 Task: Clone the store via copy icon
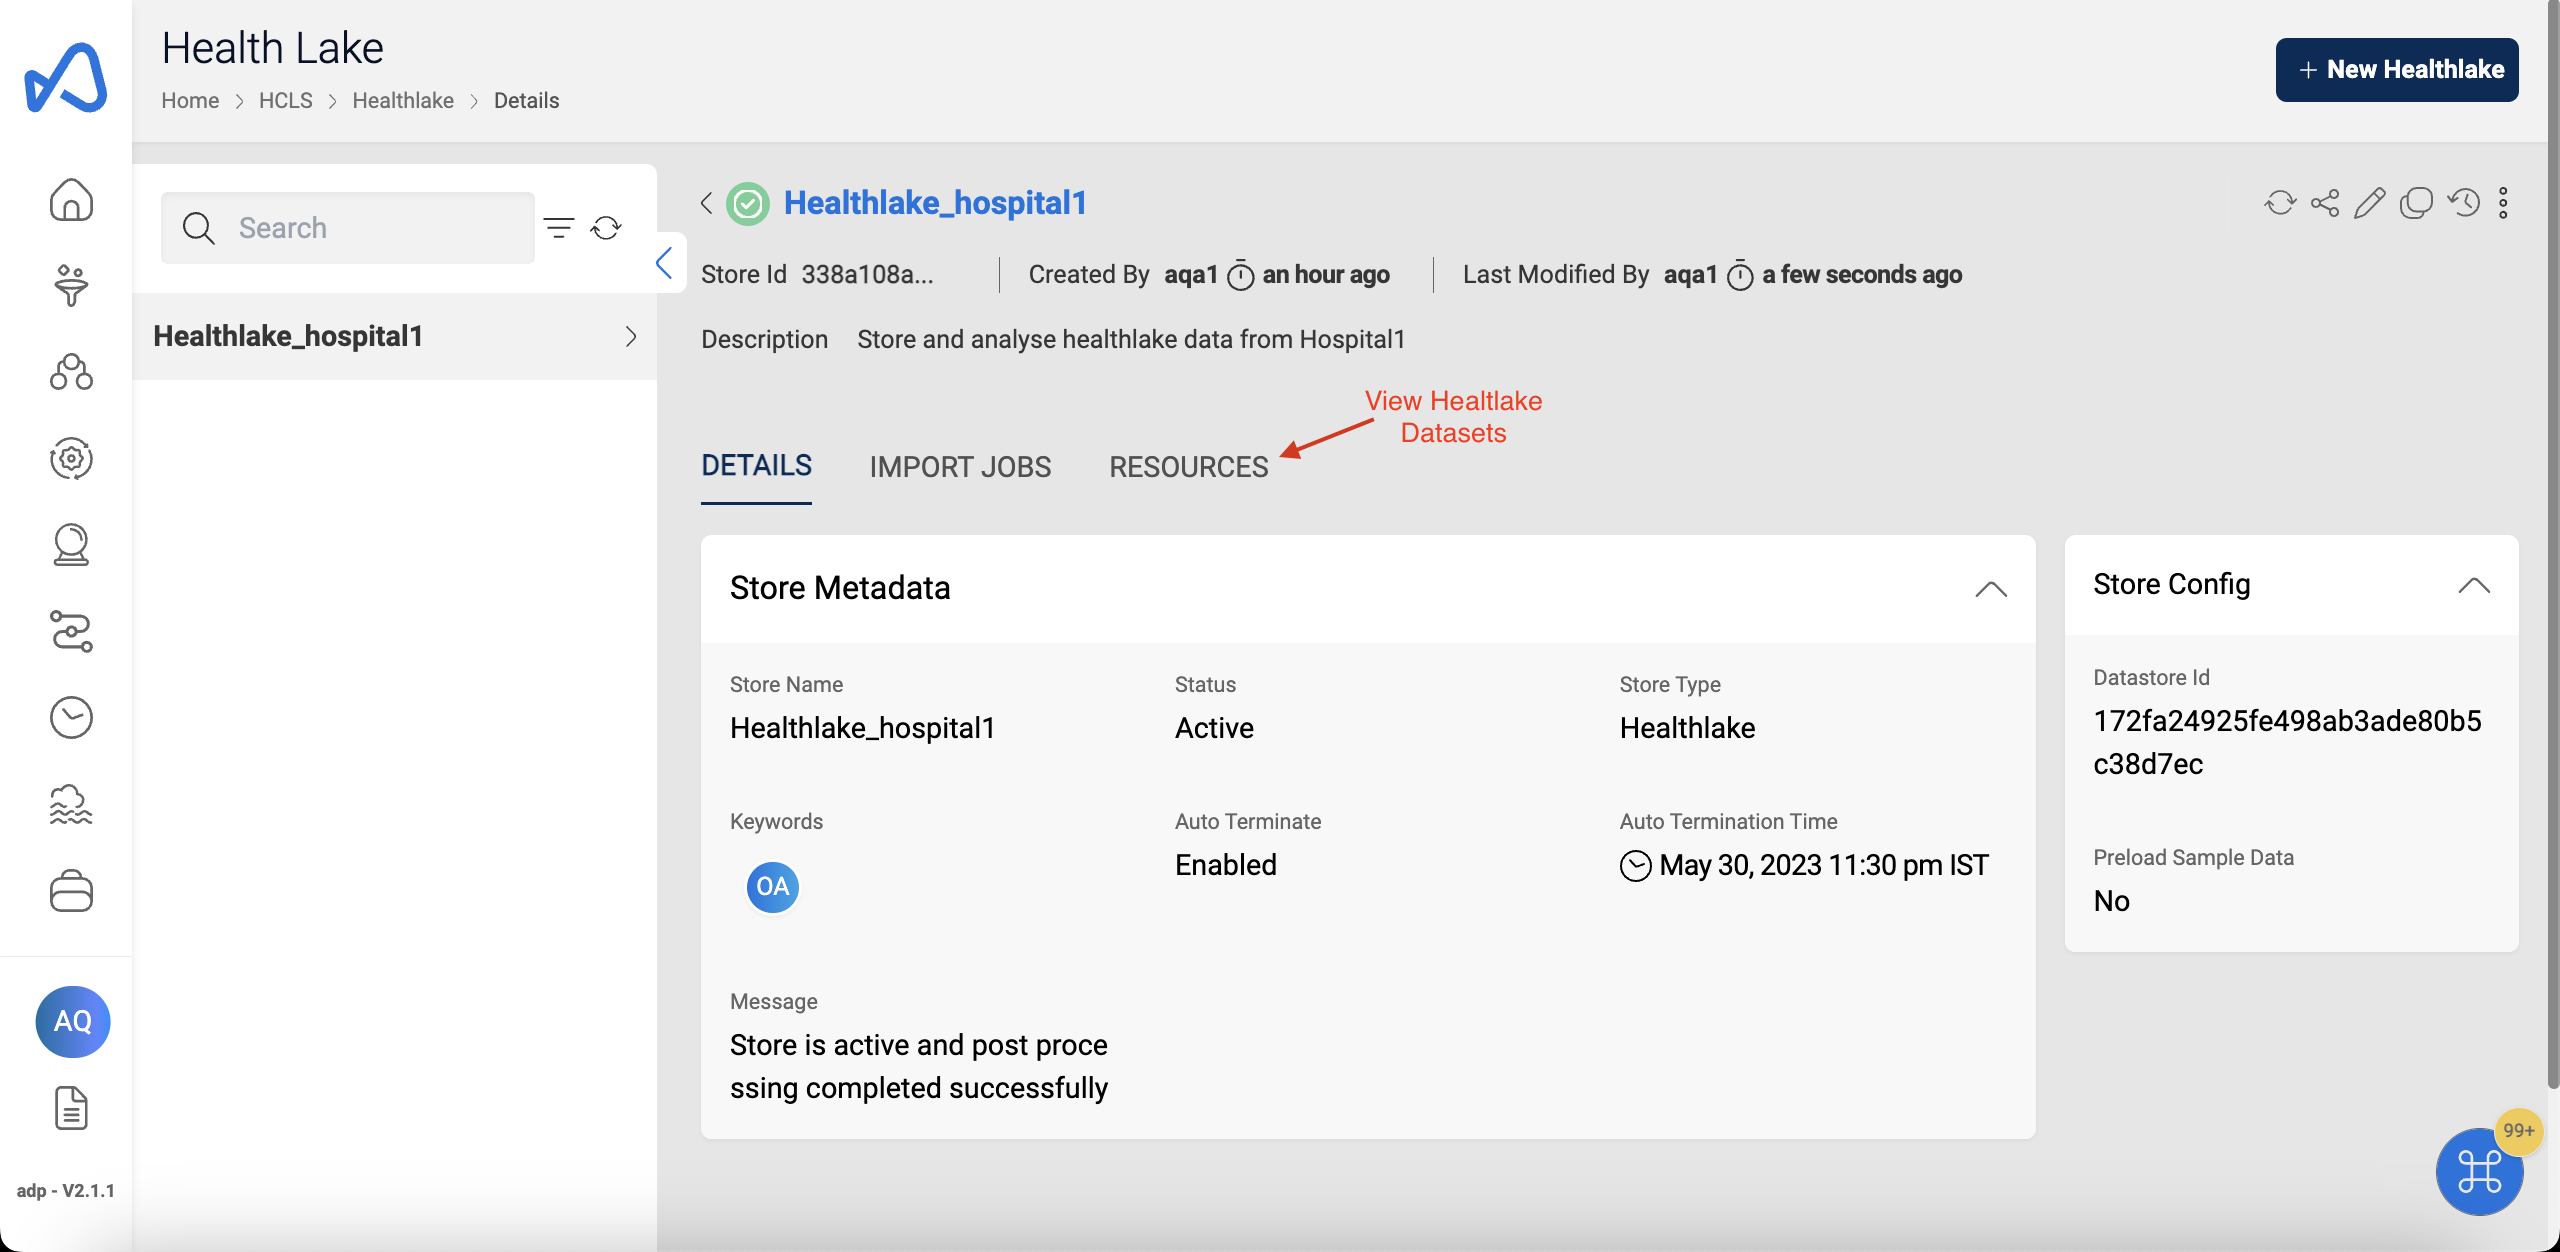(x=2416, y=203)
